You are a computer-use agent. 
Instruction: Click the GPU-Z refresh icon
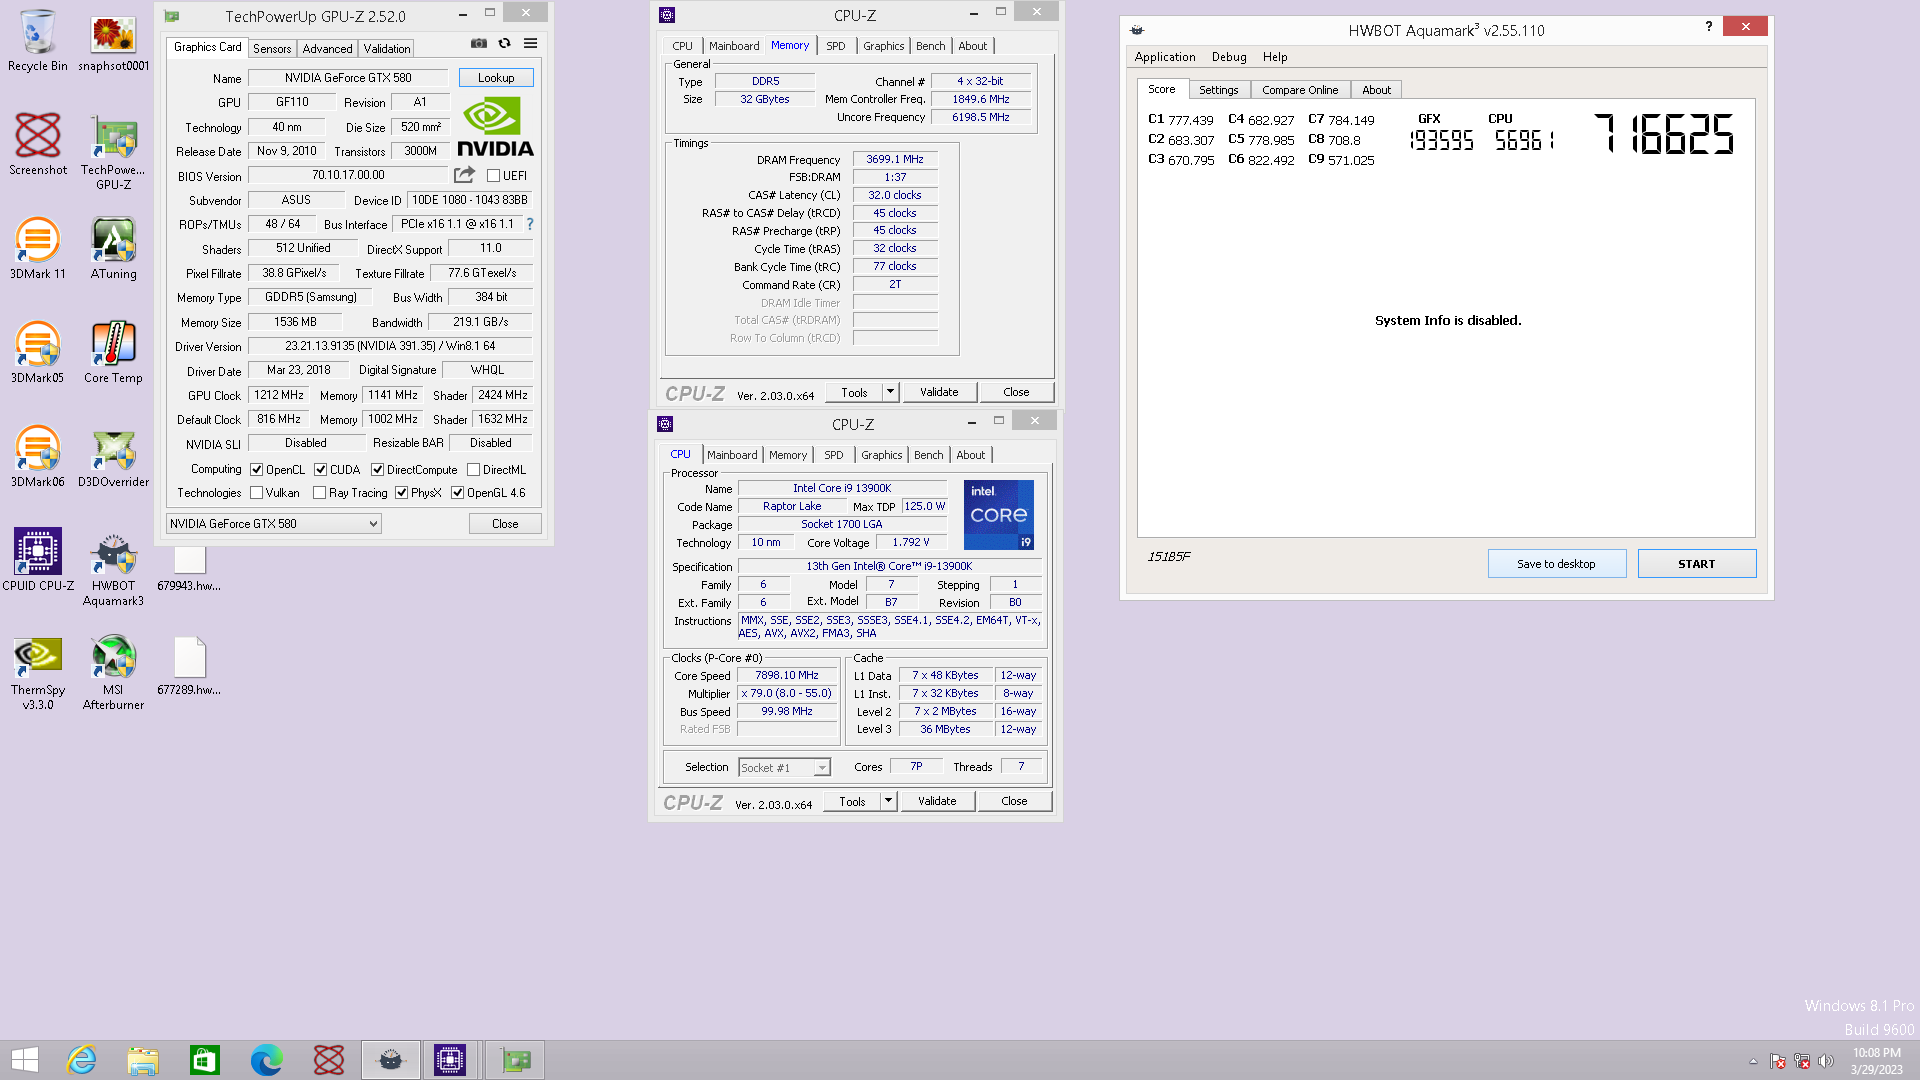[505, 44]
